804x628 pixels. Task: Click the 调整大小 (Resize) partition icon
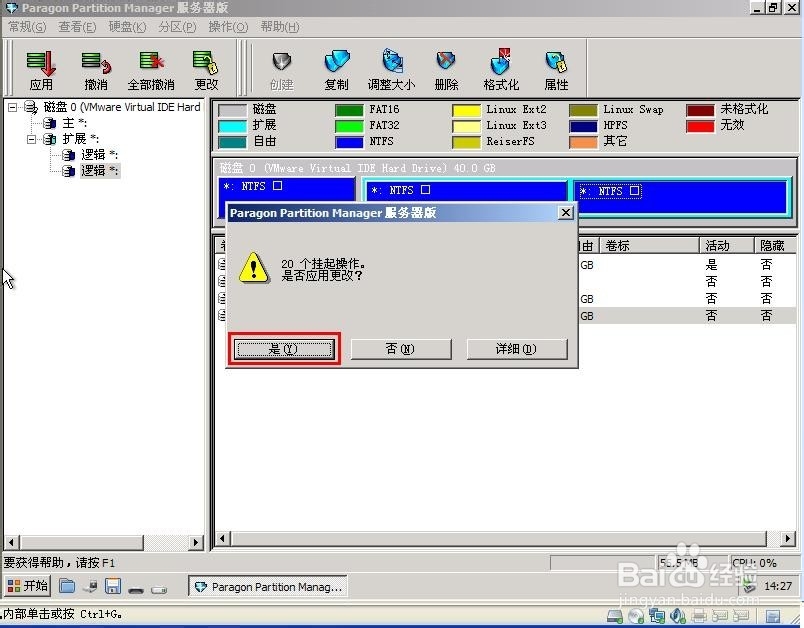pos(391,70)
